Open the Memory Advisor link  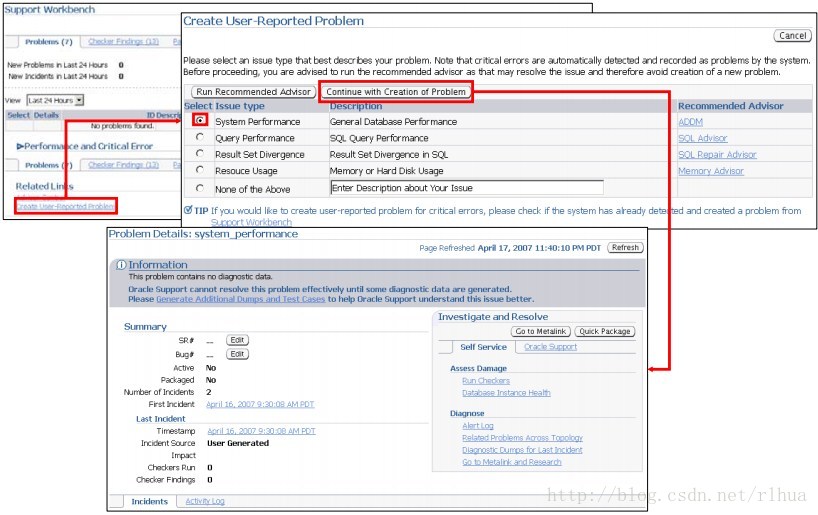(x=711, y=171)
